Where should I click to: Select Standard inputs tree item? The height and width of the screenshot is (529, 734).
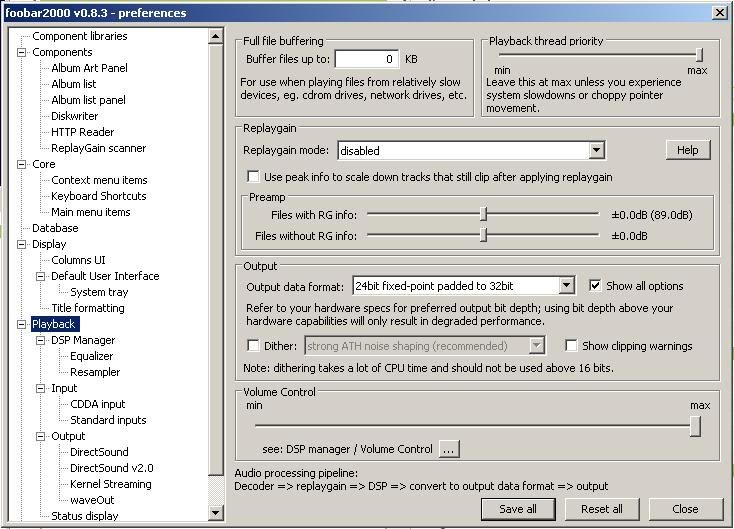[x=108, y=420]
